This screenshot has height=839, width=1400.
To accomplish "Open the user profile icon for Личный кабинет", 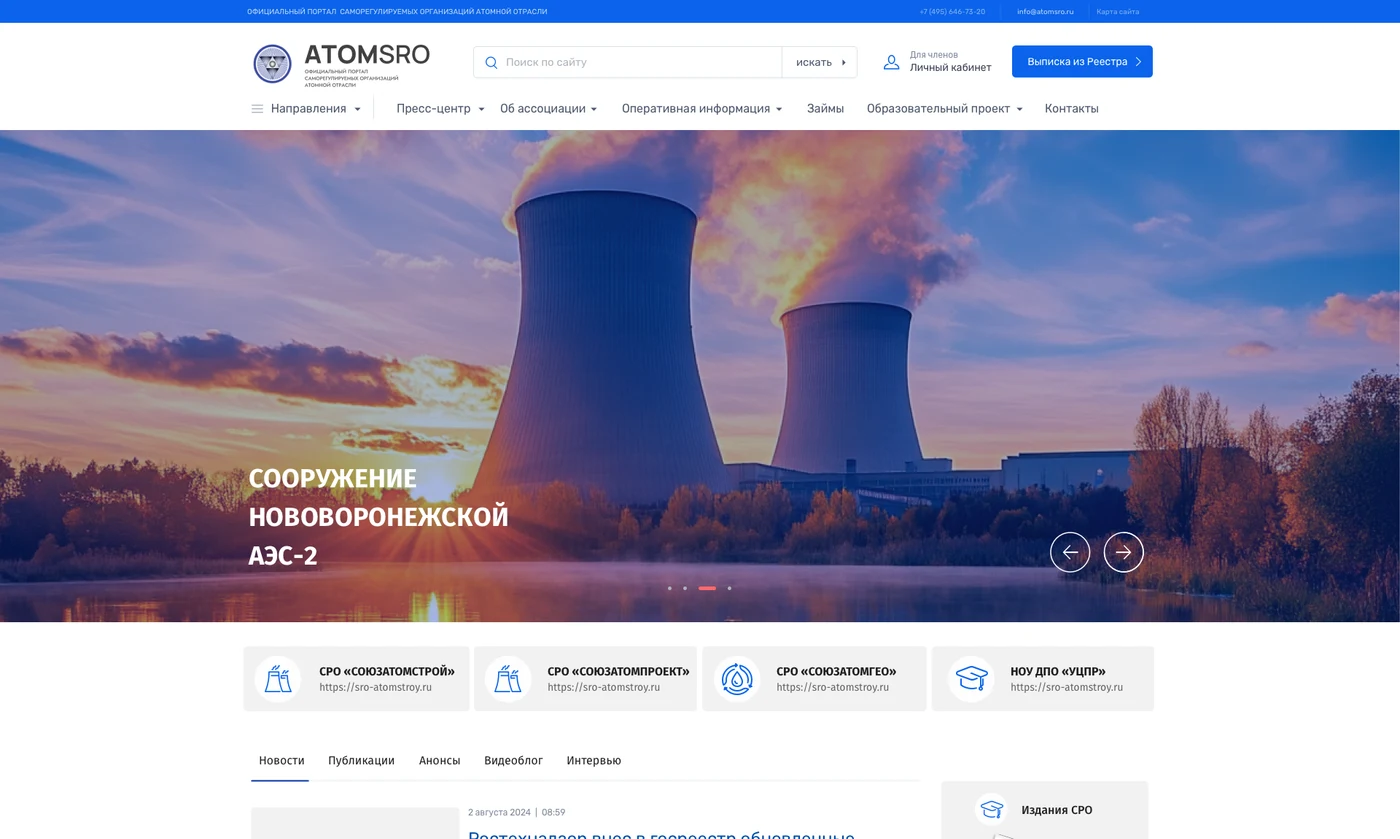I will click(891, 62).
